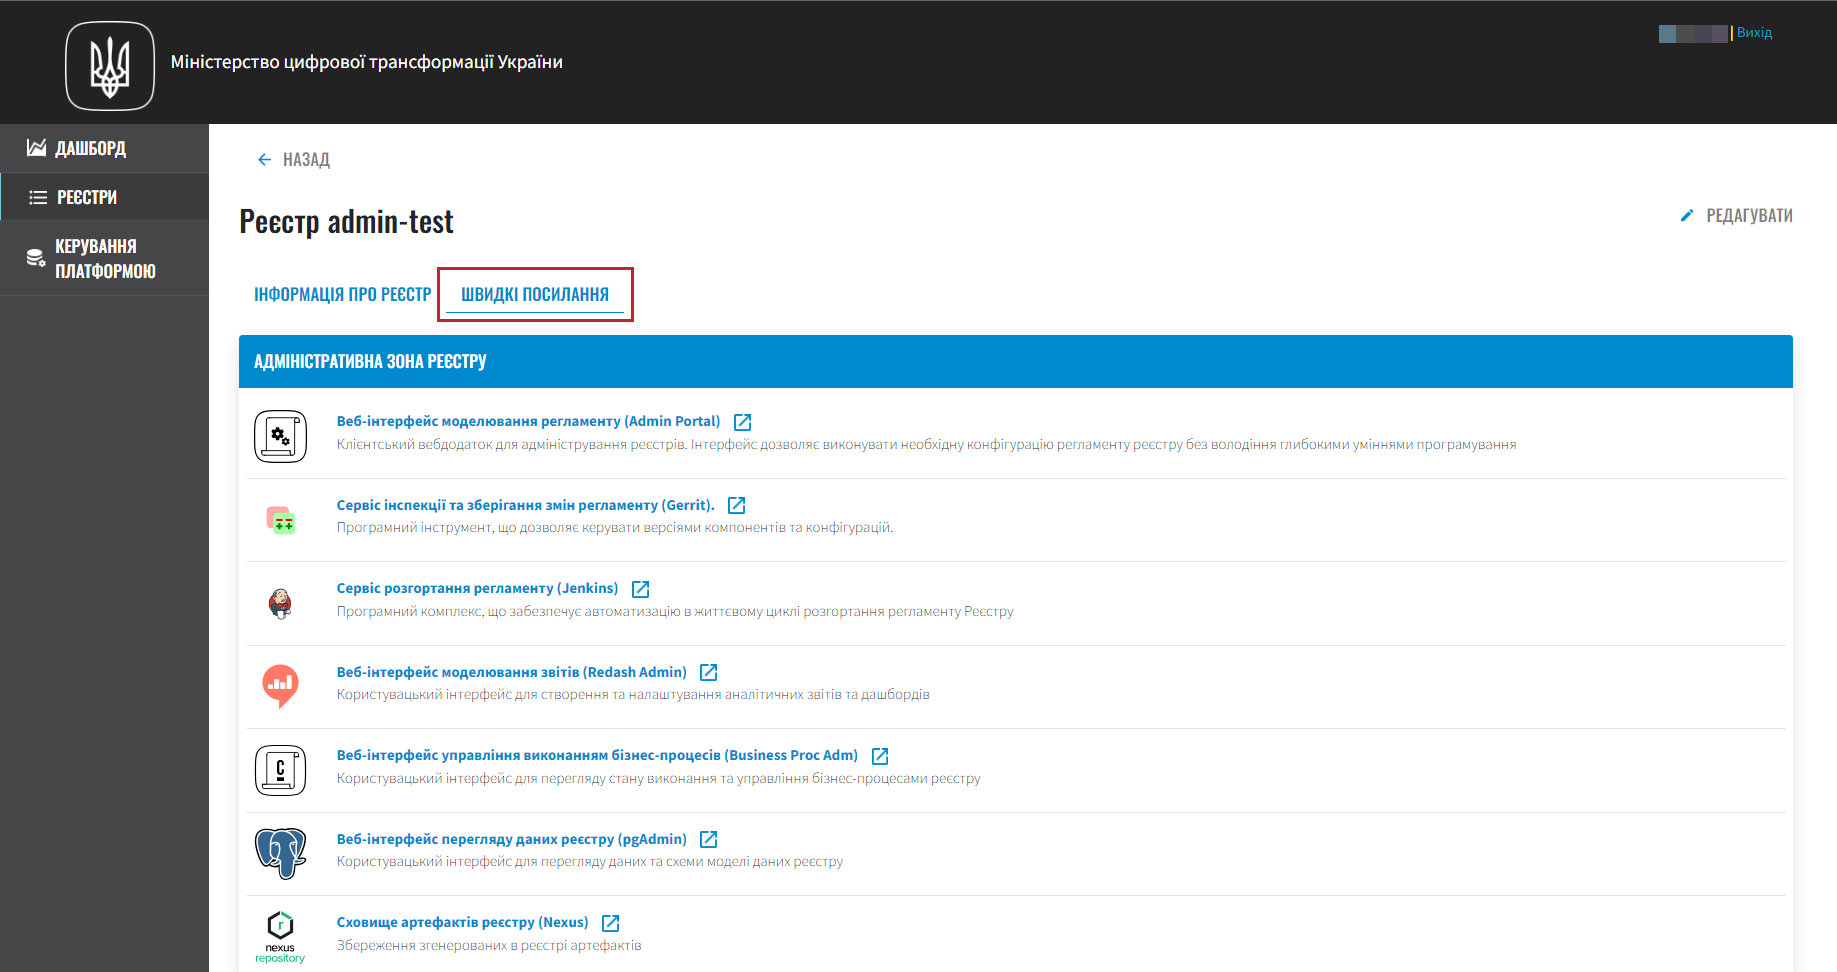This screenshot has height=972, width=1837.
Task: Switch to Інформація про реєстр tab
Action: coord(342,294)
